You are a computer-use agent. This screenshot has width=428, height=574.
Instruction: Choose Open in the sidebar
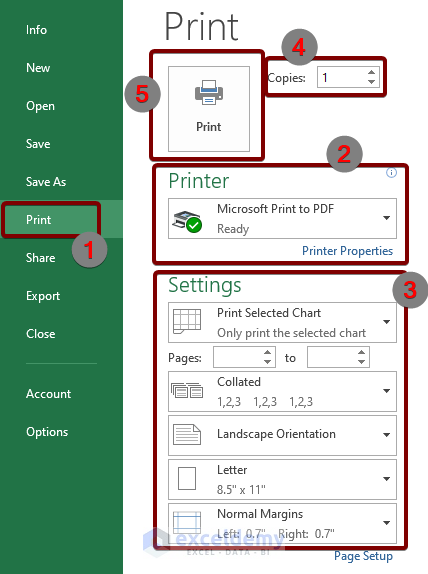pyautogui.click(x=40, y=106)
